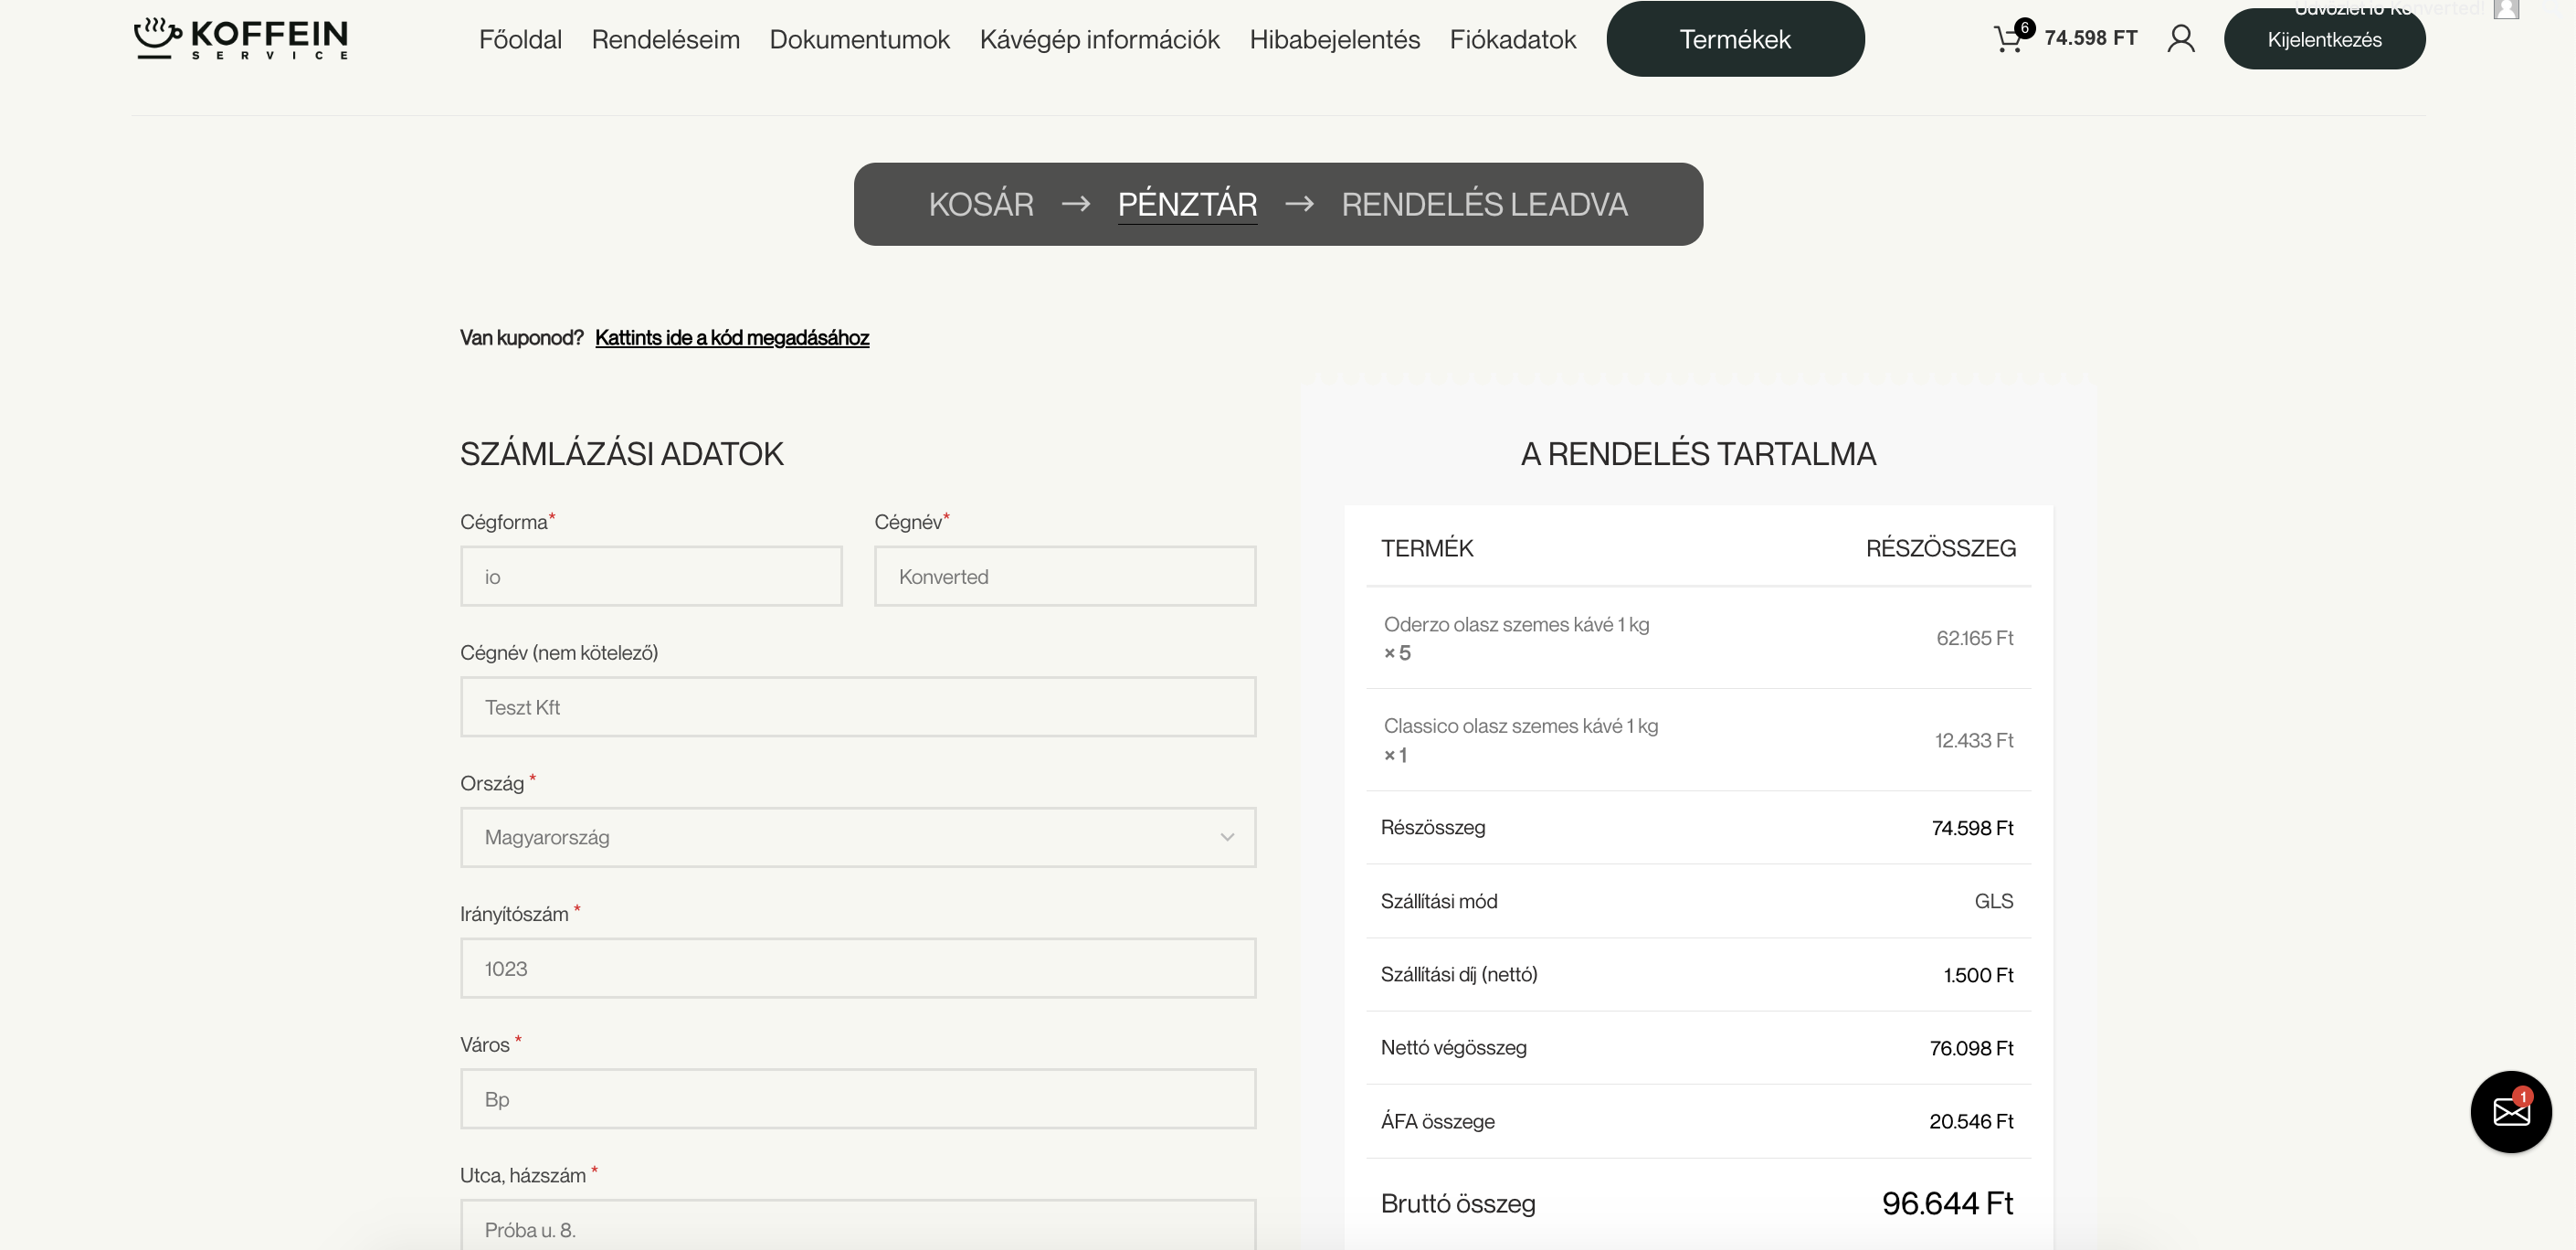Open Fiókadatok menu item

(1512, 39)
